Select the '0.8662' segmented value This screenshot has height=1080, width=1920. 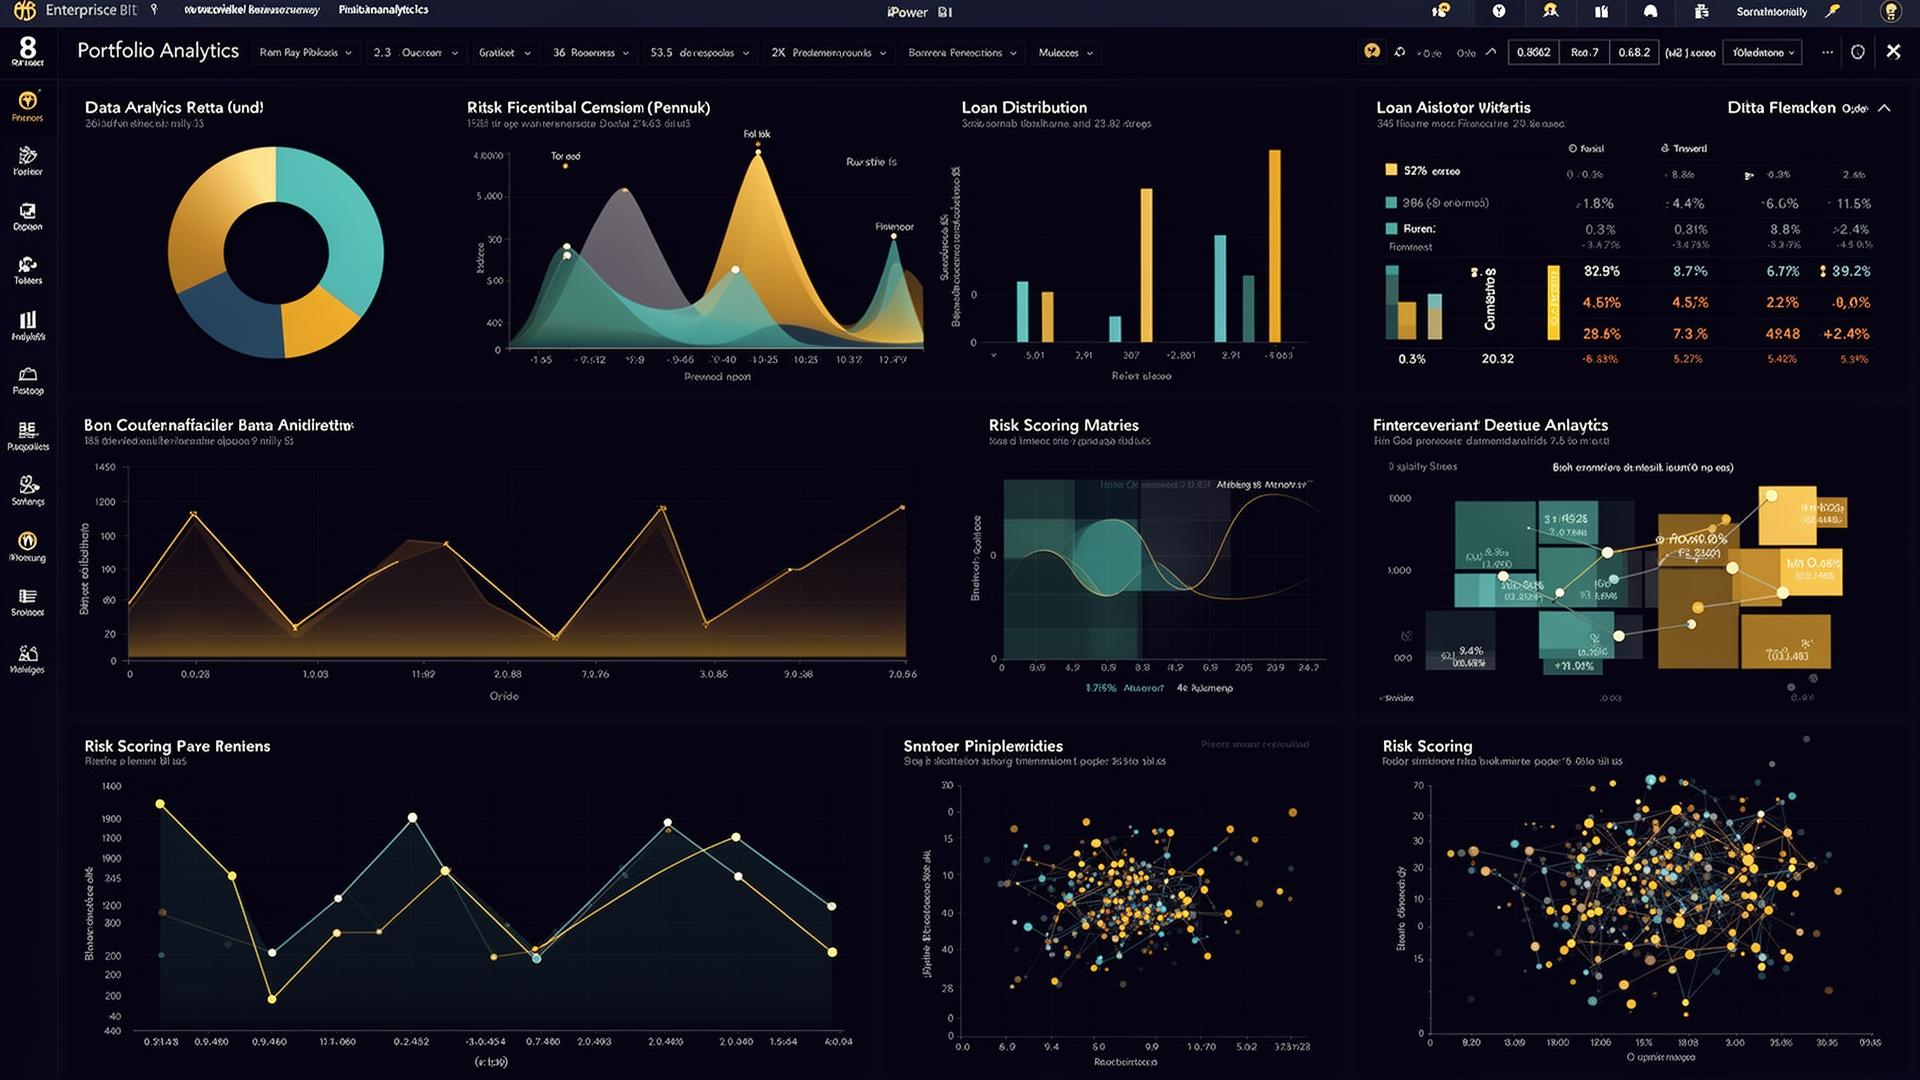coord(1533,53)
